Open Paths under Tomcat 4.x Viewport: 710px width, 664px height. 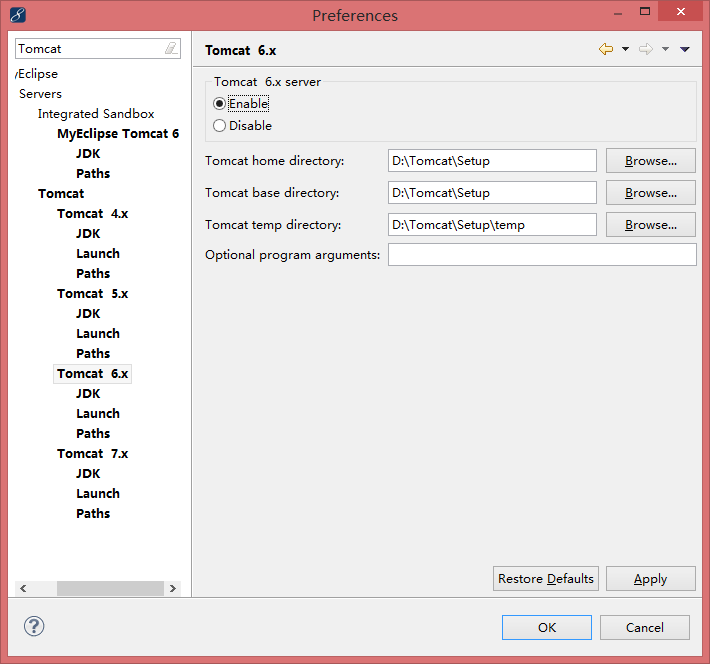pyautogui.click(x=93, y=273)
